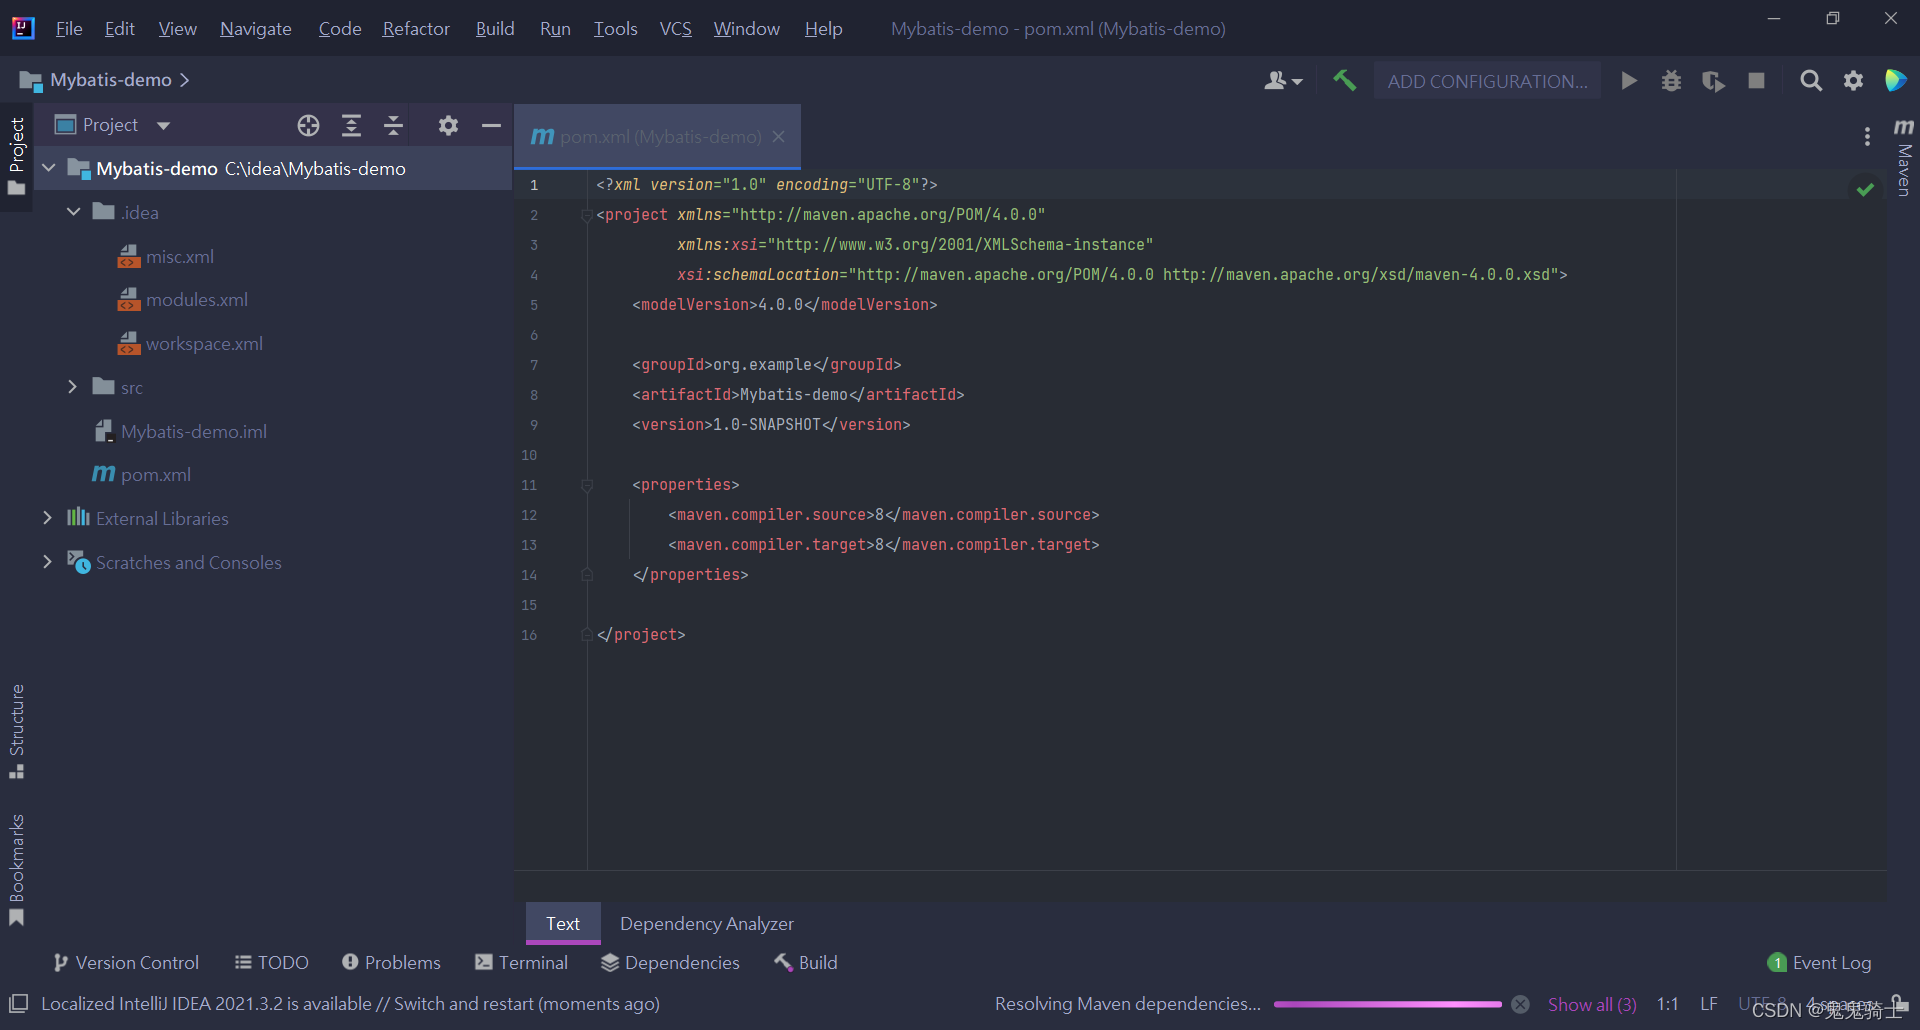1920x1030 pixels.
Task: Cancel the Maven dependency resolving process
Action: [x=1520, y=1004]
